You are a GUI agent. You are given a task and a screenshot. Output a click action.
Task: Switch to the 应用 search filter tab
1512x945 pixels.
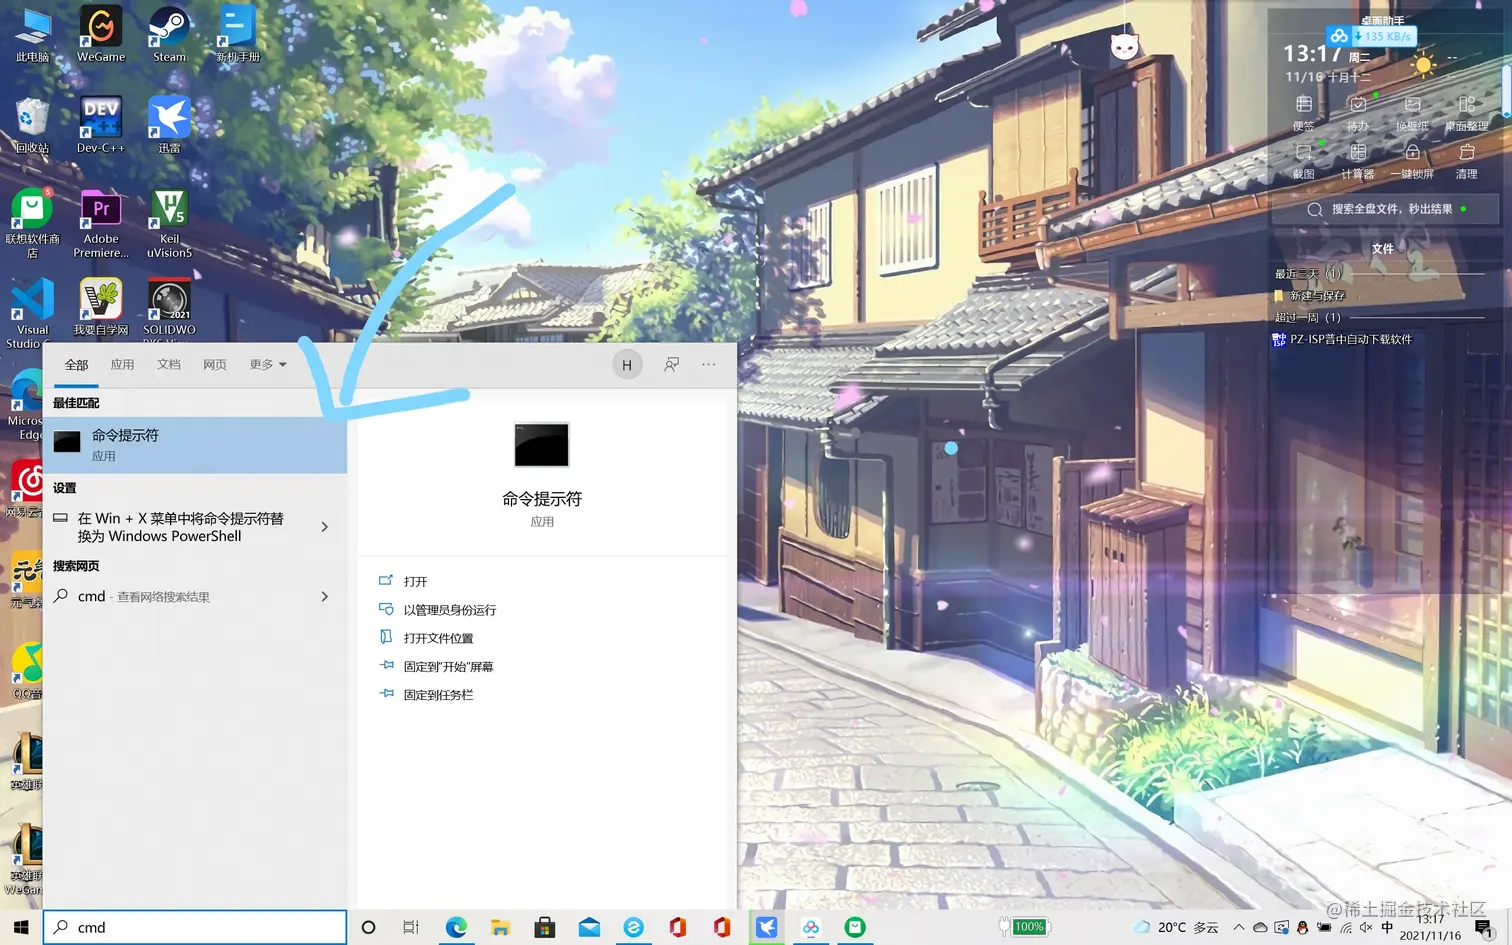[x=122, y=365]
